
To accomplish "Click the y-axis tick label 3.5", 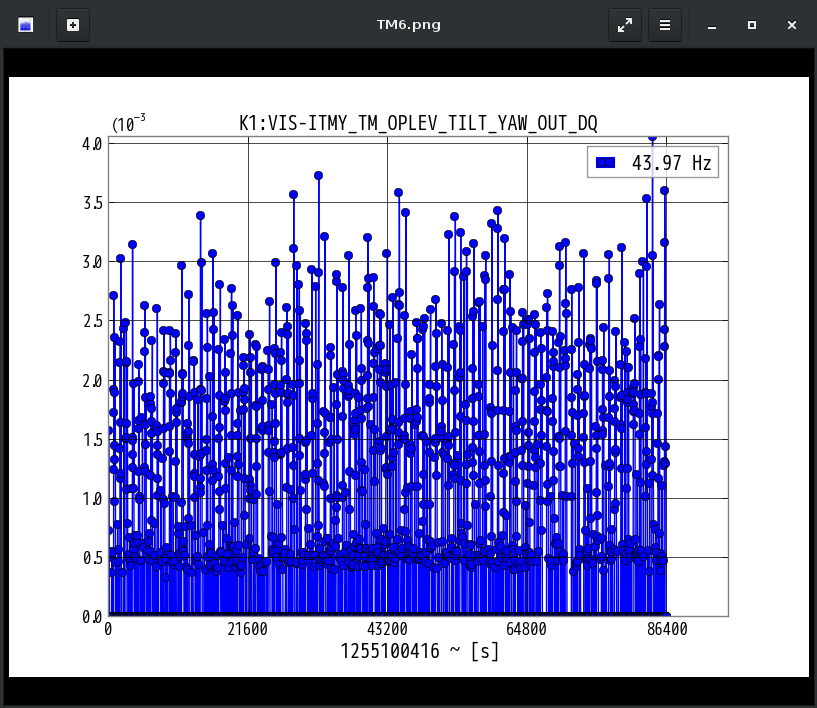I will point(92,203).
